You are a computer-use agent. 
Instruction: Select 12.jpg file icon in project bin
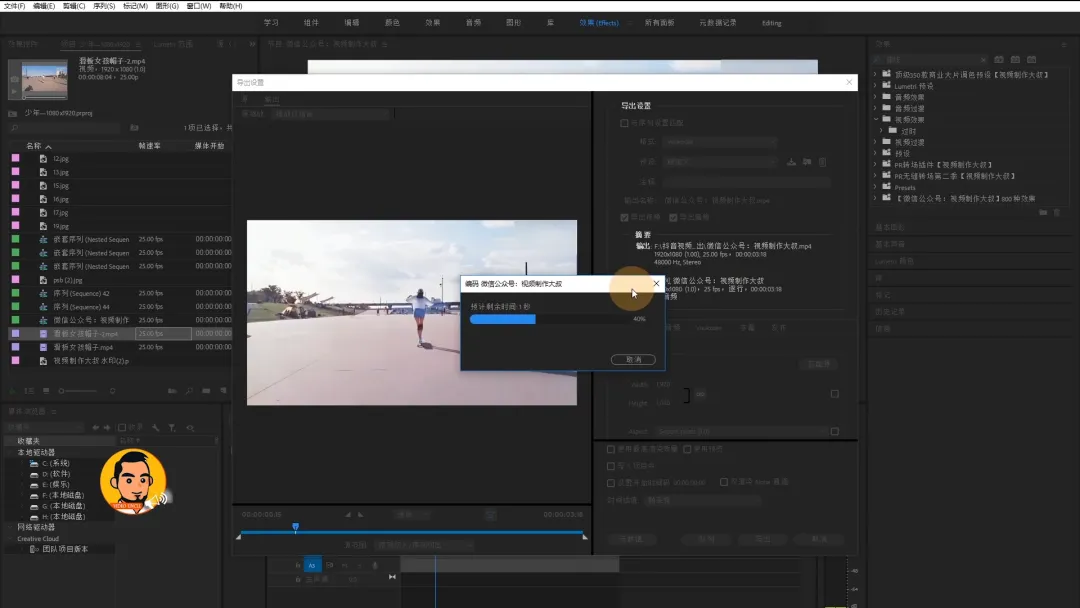pos(43,159)
